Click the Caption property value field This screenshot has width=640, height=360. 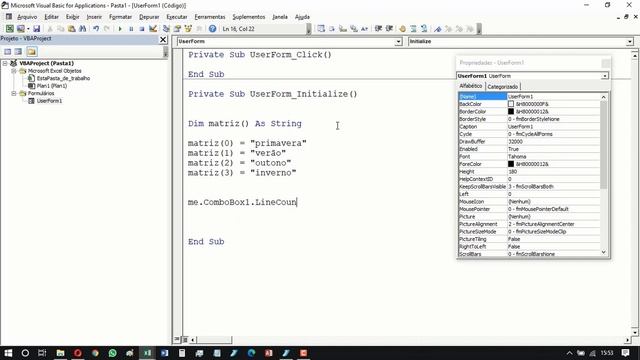[553, 127]
